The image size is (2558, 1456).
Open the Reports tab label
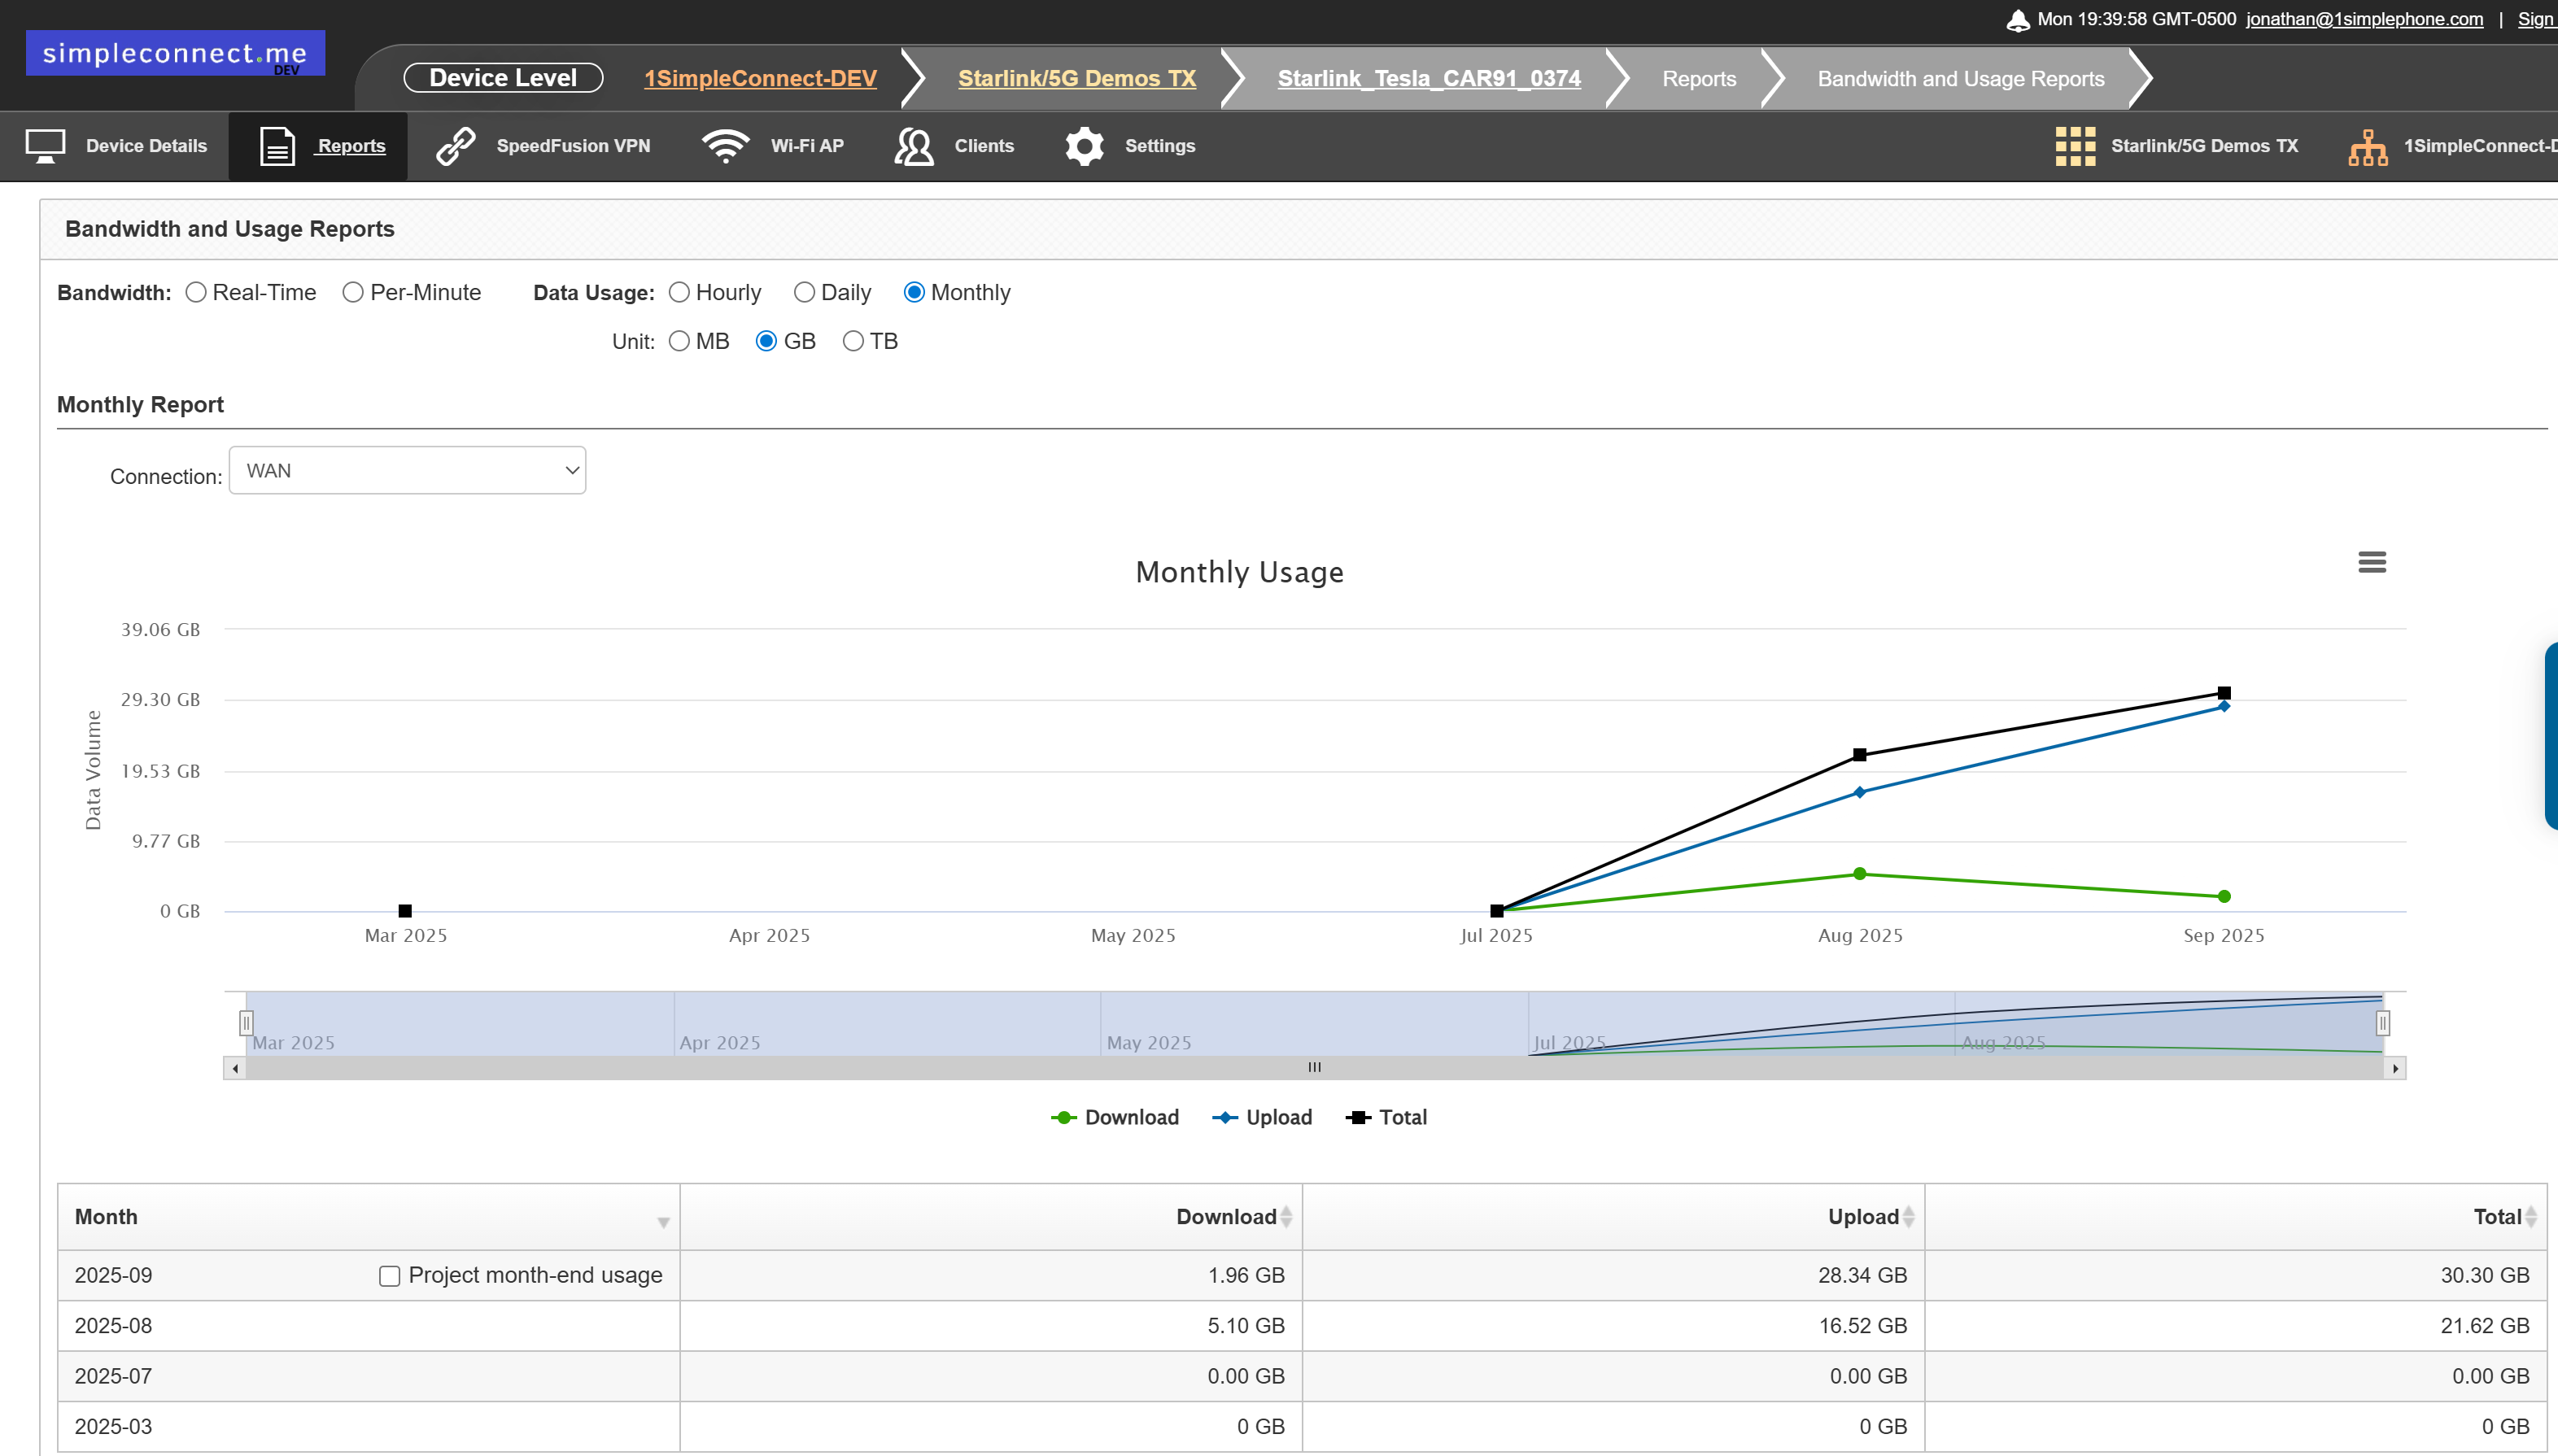[x=351, y=146]
